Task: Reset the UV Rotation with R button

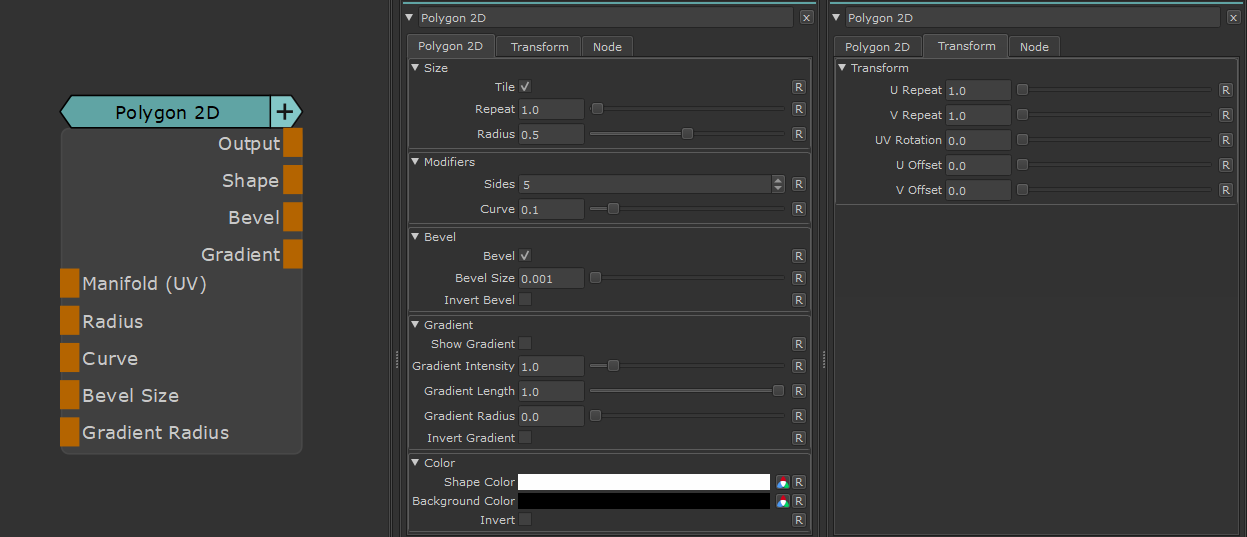Action: click(1225, 141)
